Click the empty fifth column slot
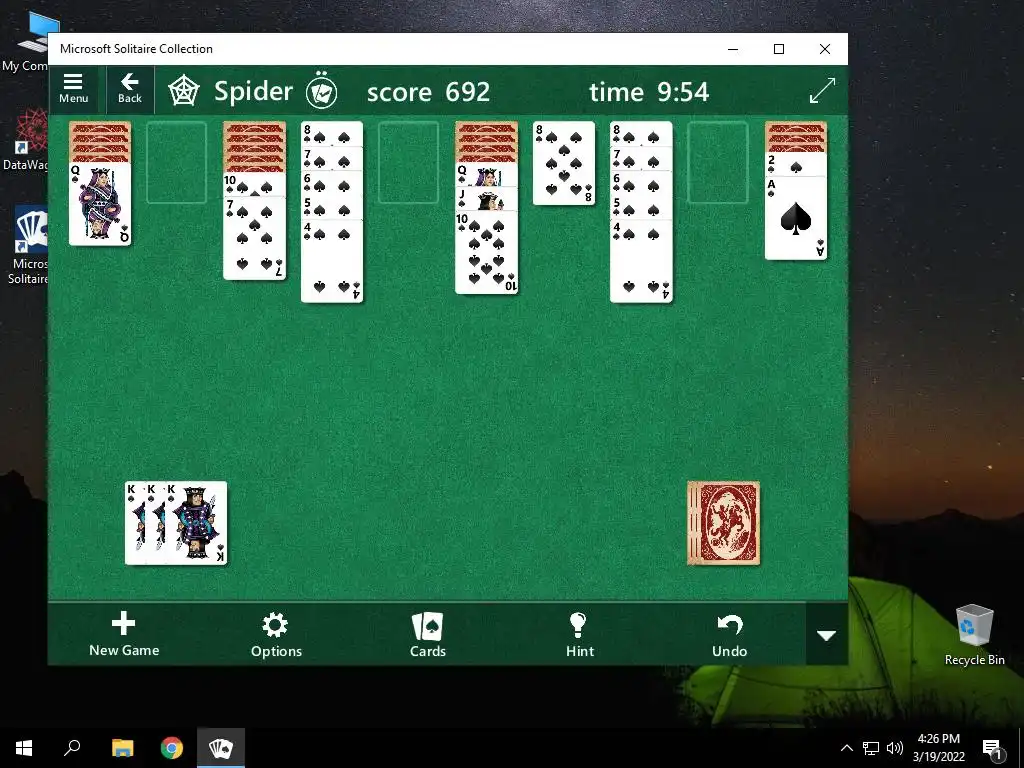The height and width of the screenshot is (768, 1024). click(408, 163)
